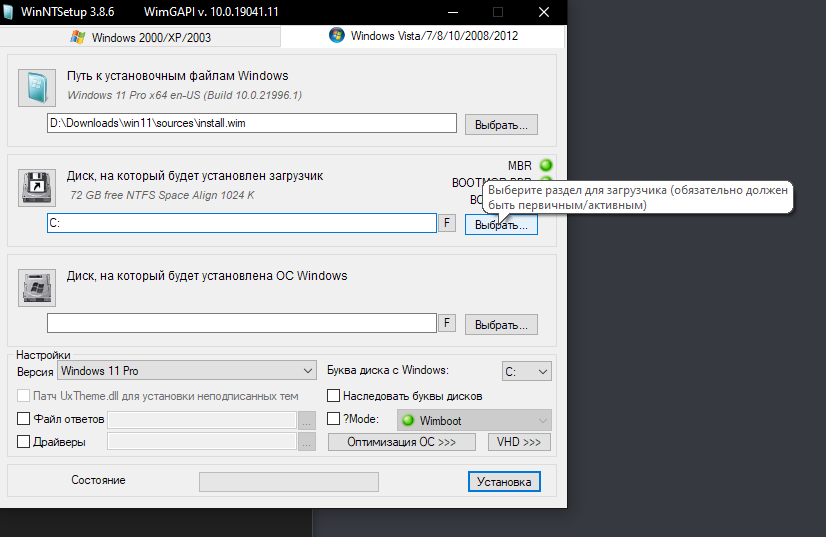Open the Wimboot mode dropdown
Image resolution: width=826 pixels, height=537 pixels.
click(474, 421)
